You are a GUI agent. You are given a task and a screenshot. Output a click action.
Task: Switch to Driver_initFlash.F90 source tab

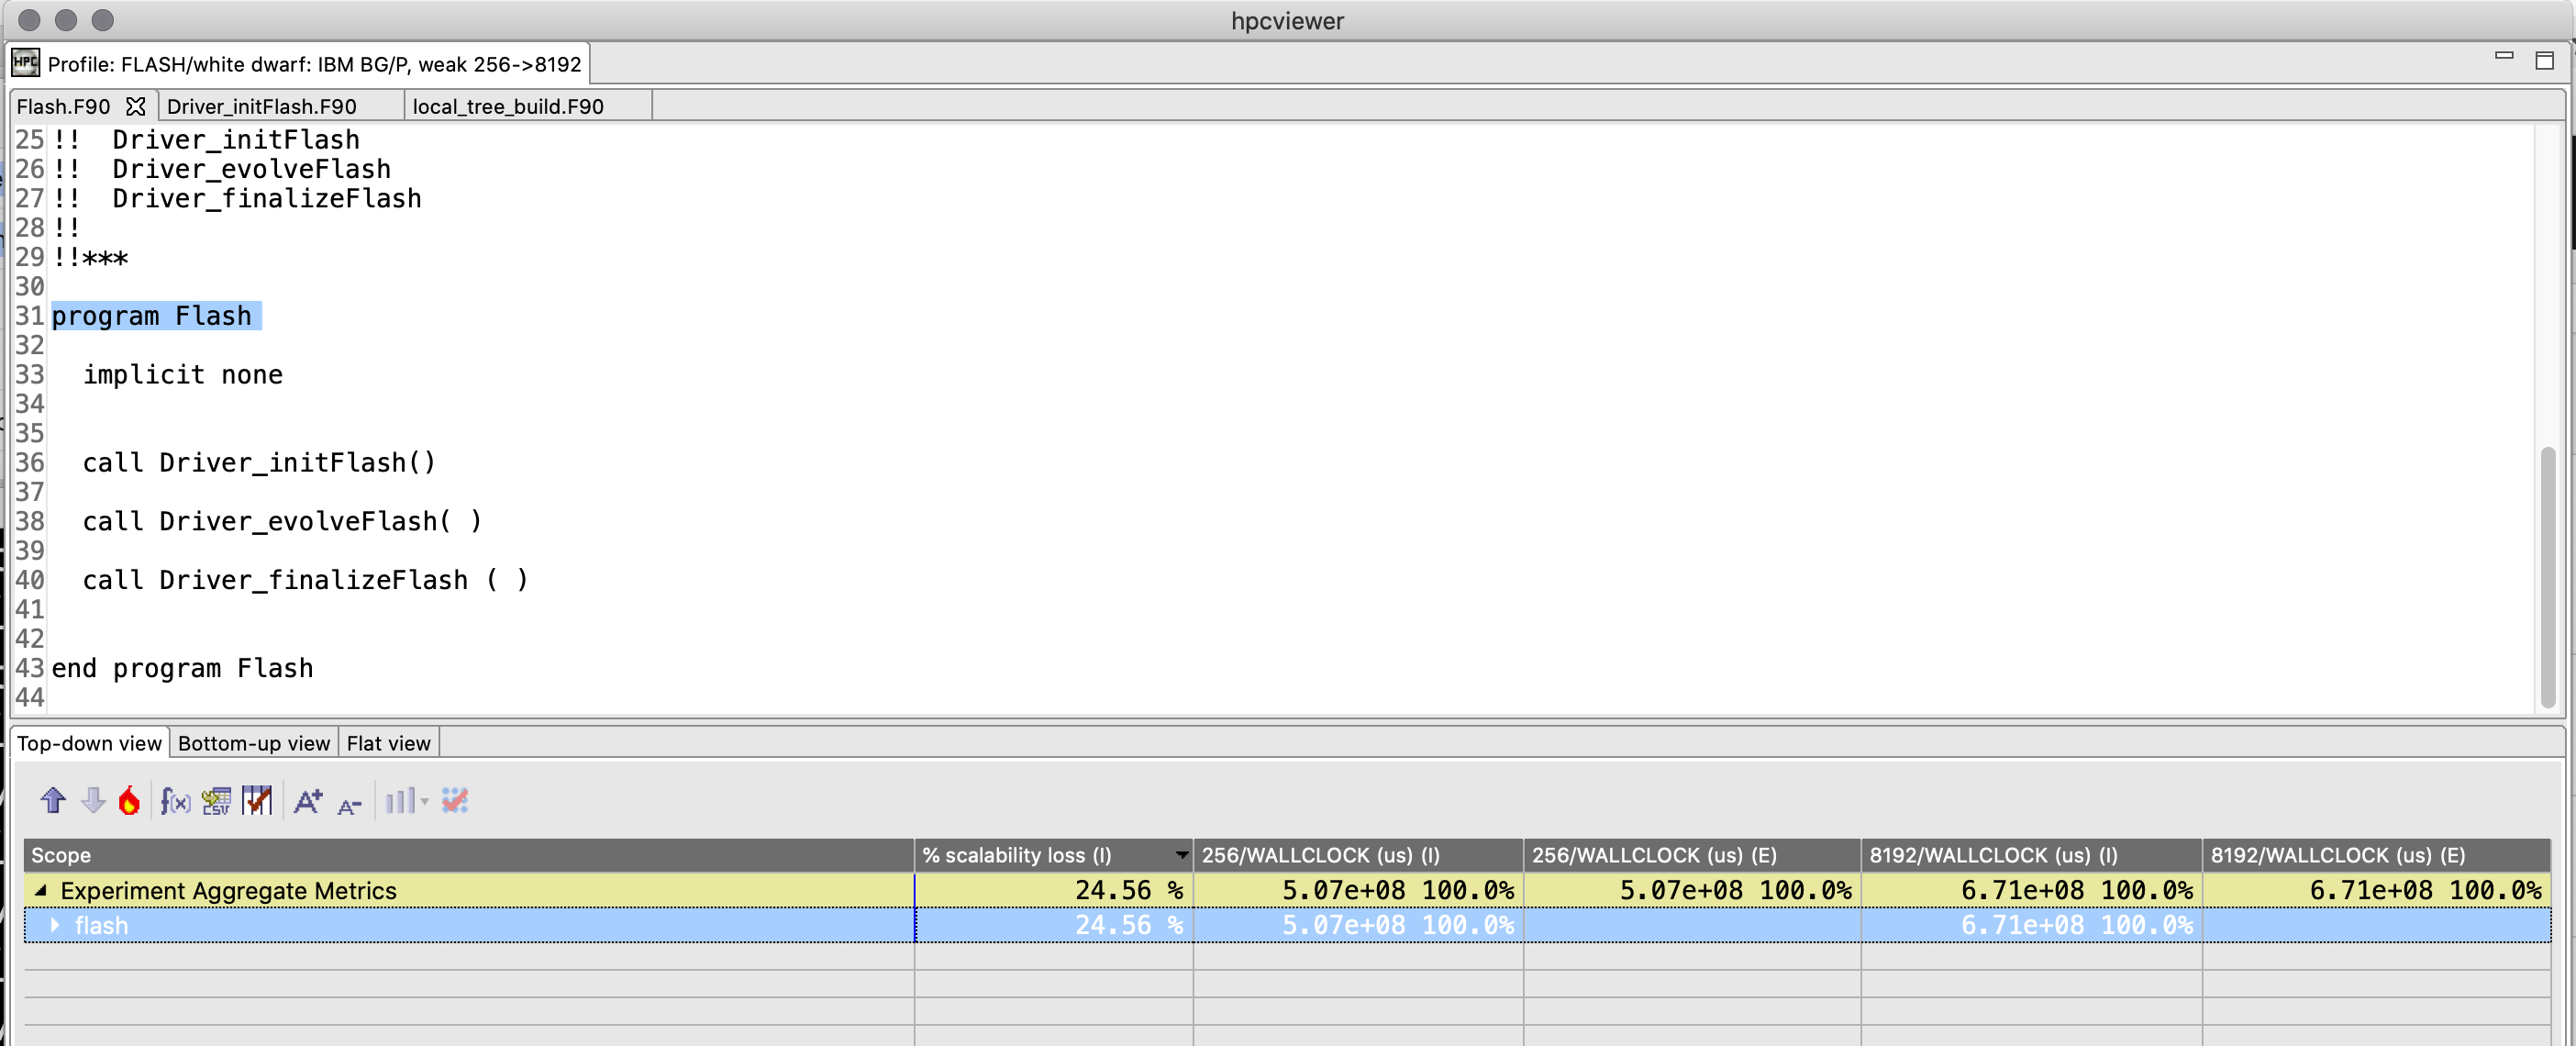point(261,106)
